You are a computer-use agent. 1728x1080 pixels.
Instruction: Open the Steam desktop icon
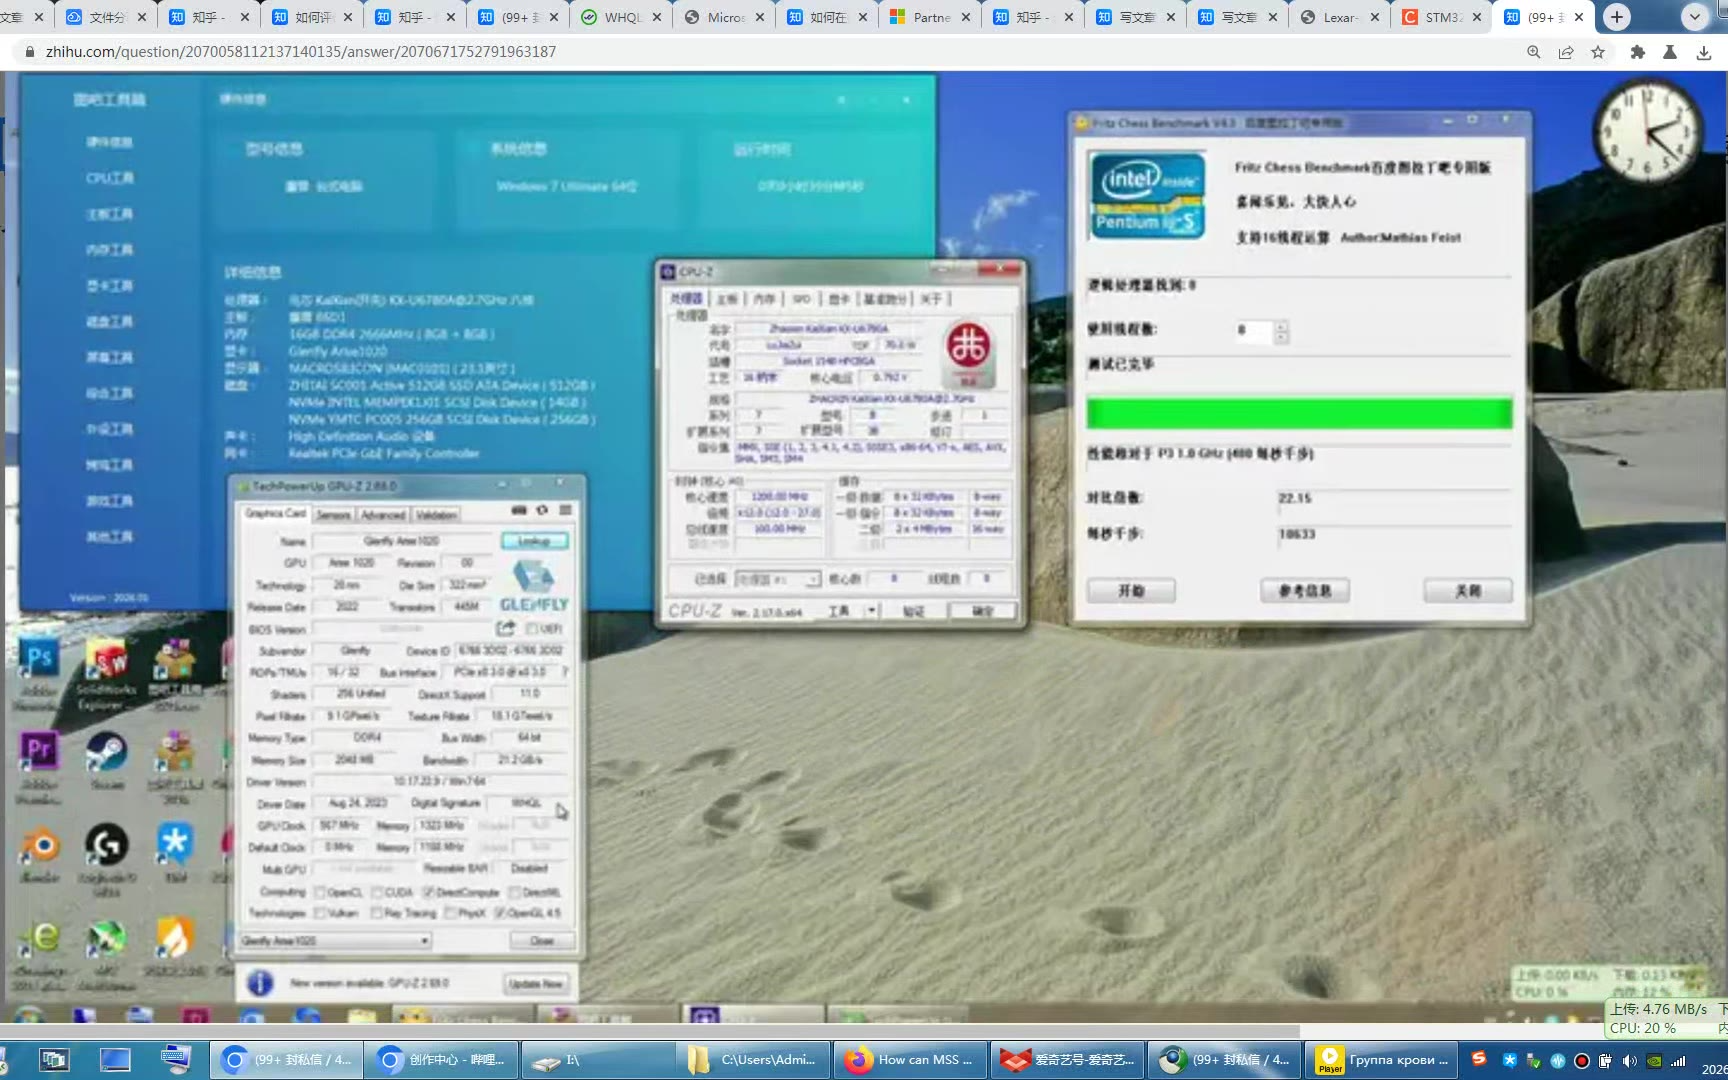pos(106,752)
